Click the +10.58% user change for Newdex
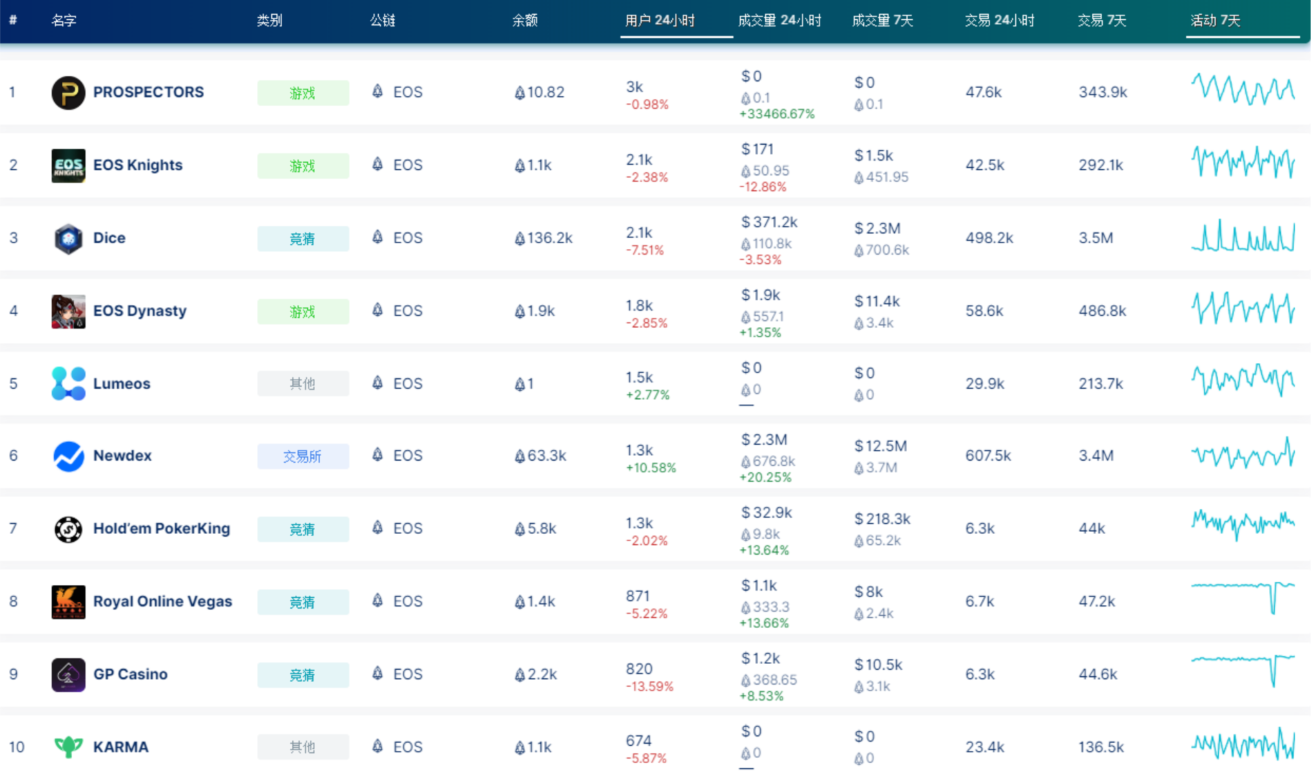This screenshot has height=777, width=1314. pyautogui.click(x=651, y=468)
